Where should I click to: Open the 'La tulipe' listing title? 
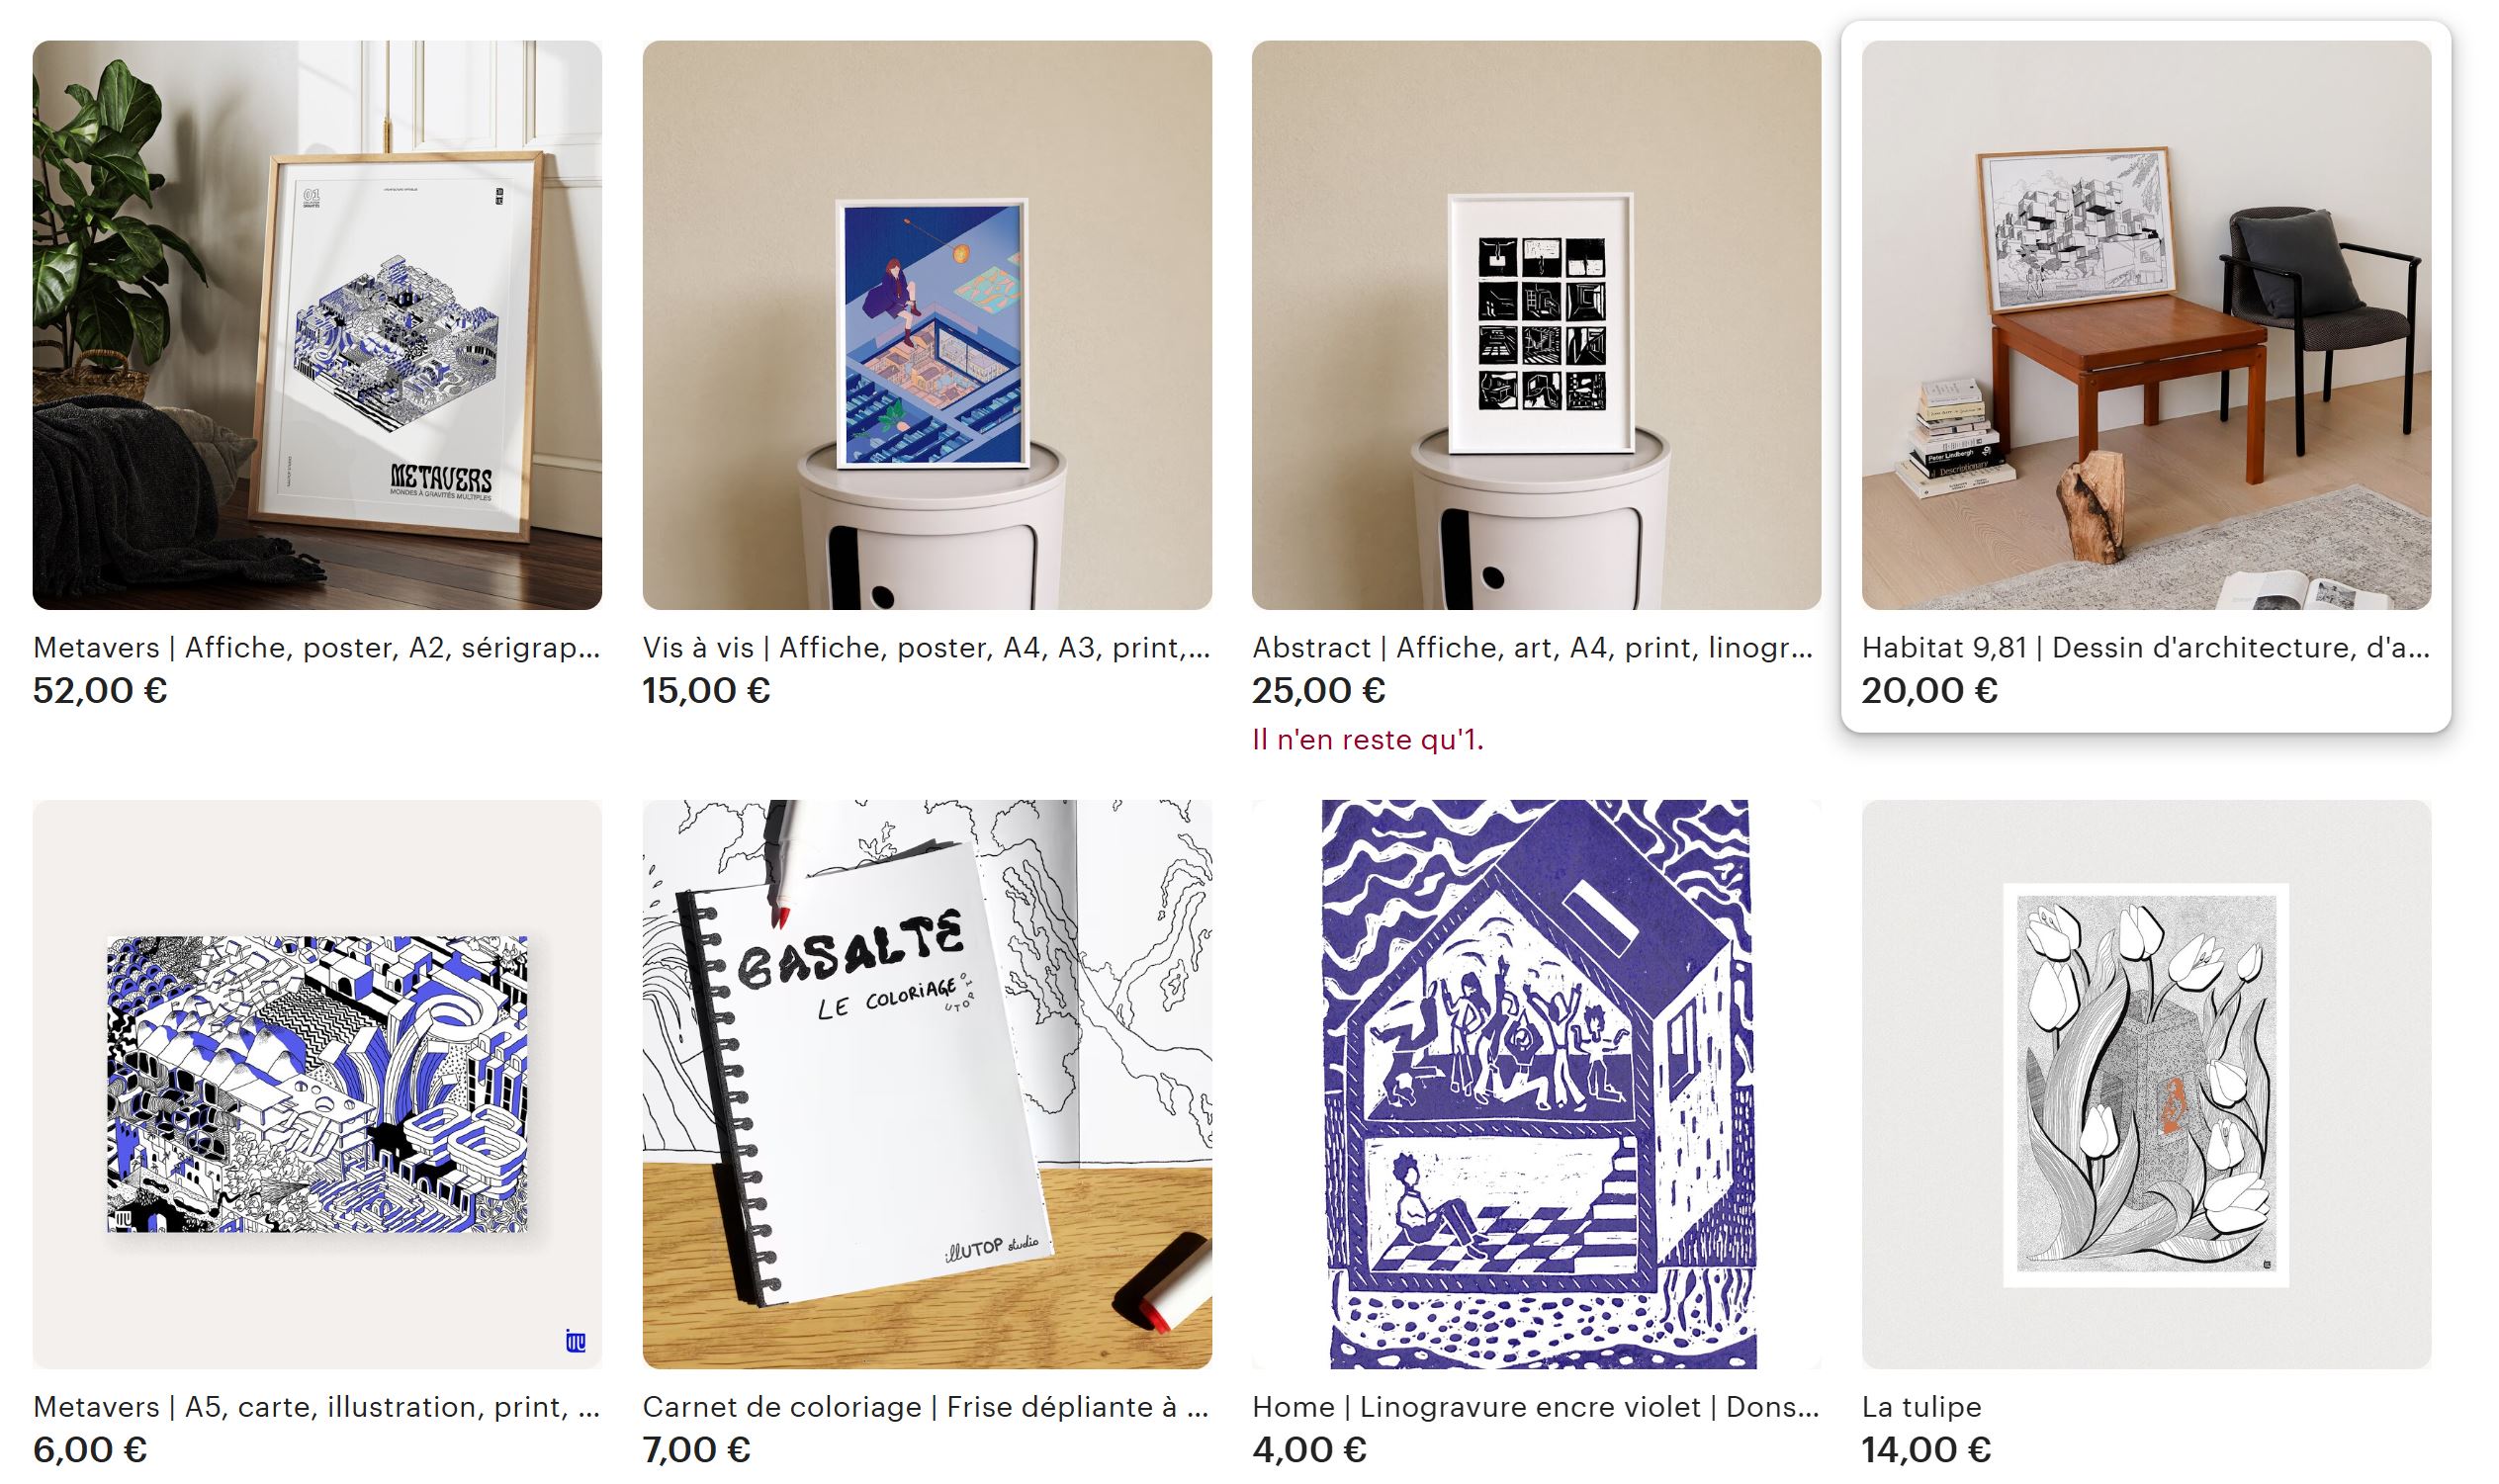click(x=1921, y=1407)
